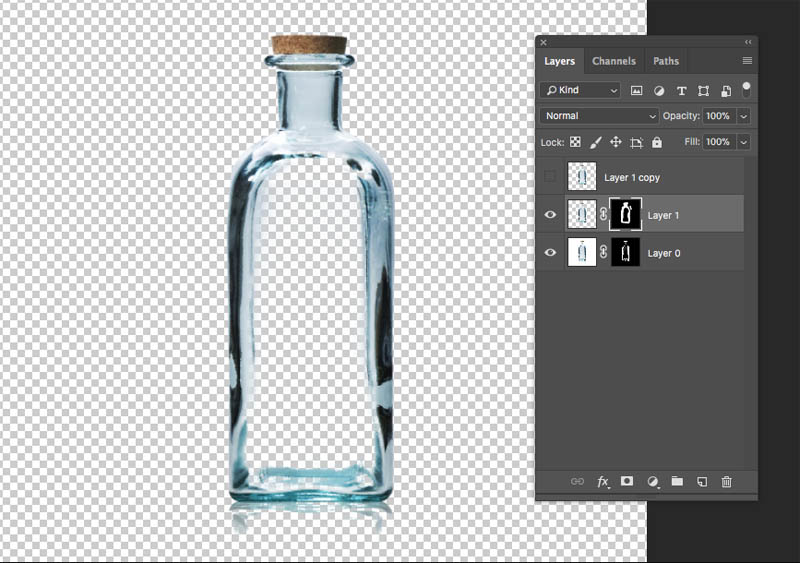Open the Normal blend mode dropdown
The width and height of the screenshot is (800, 563).
(x=599, y=116)
